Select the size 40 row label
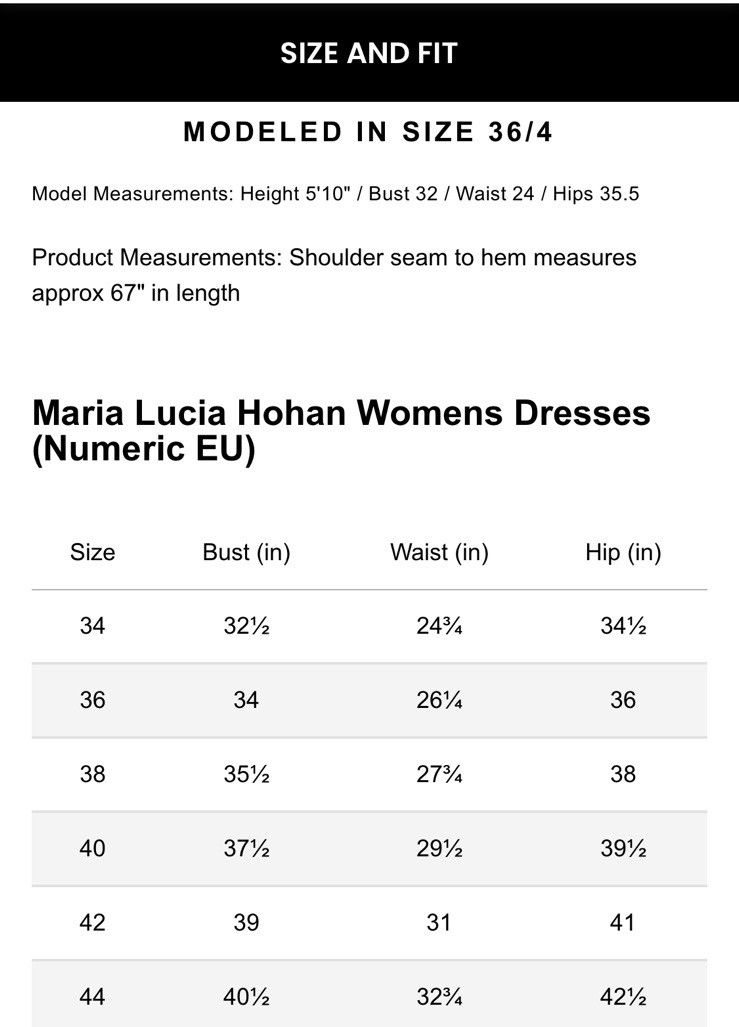Viewport: 739px width, 1027px height. (92, 848)
